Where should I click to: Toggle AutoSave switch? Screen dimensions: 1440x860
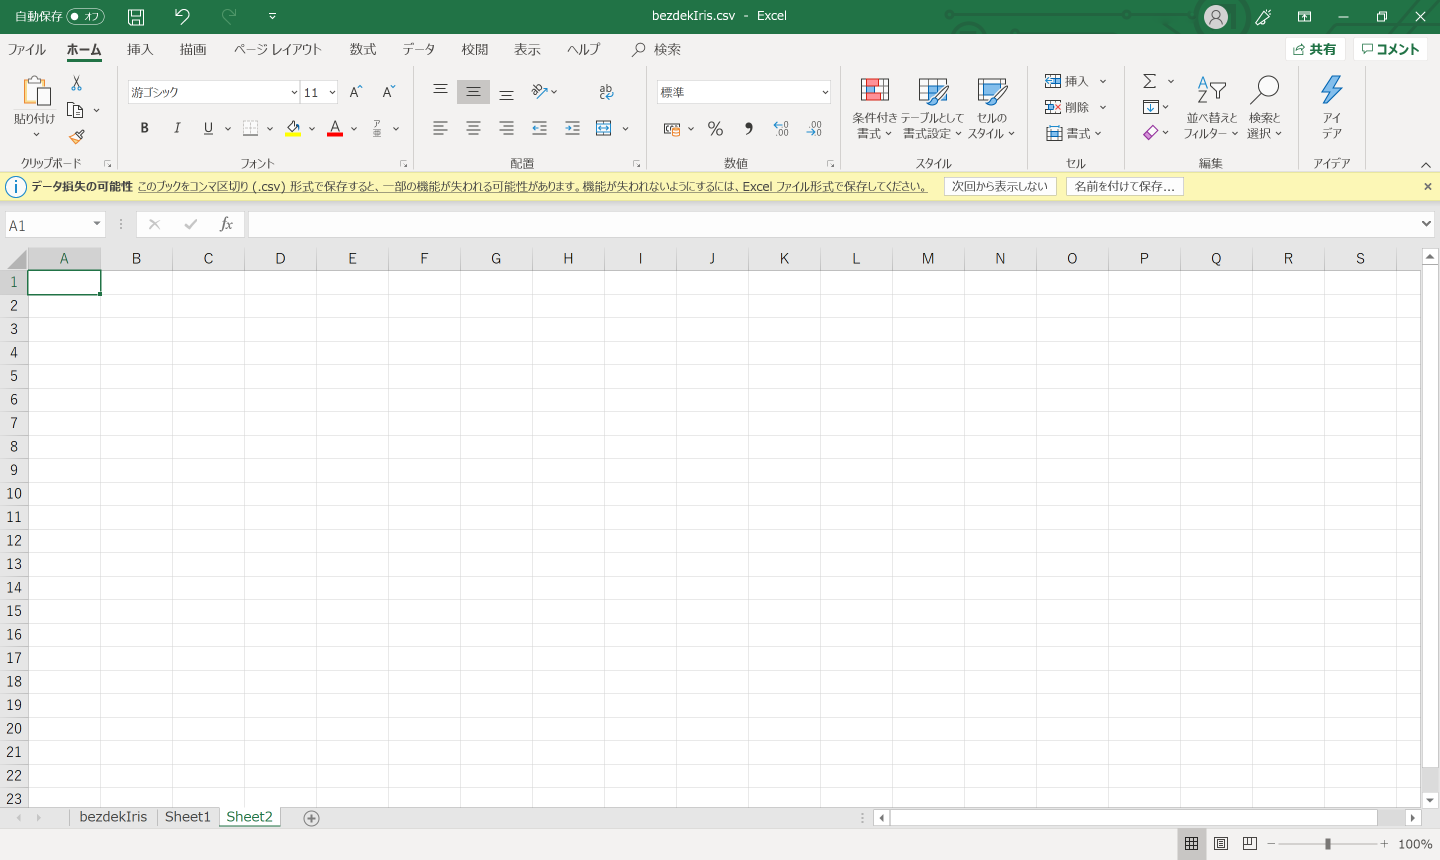[x=86, y=16]
